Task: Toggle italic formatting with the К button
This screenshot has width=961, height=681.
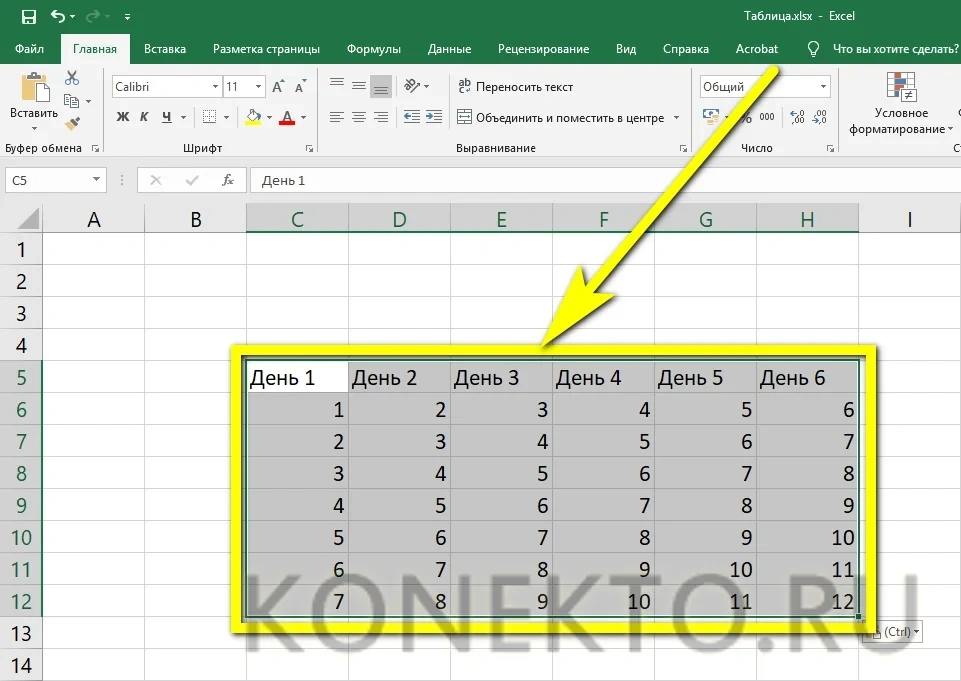Action: click(x=145, y=117)
